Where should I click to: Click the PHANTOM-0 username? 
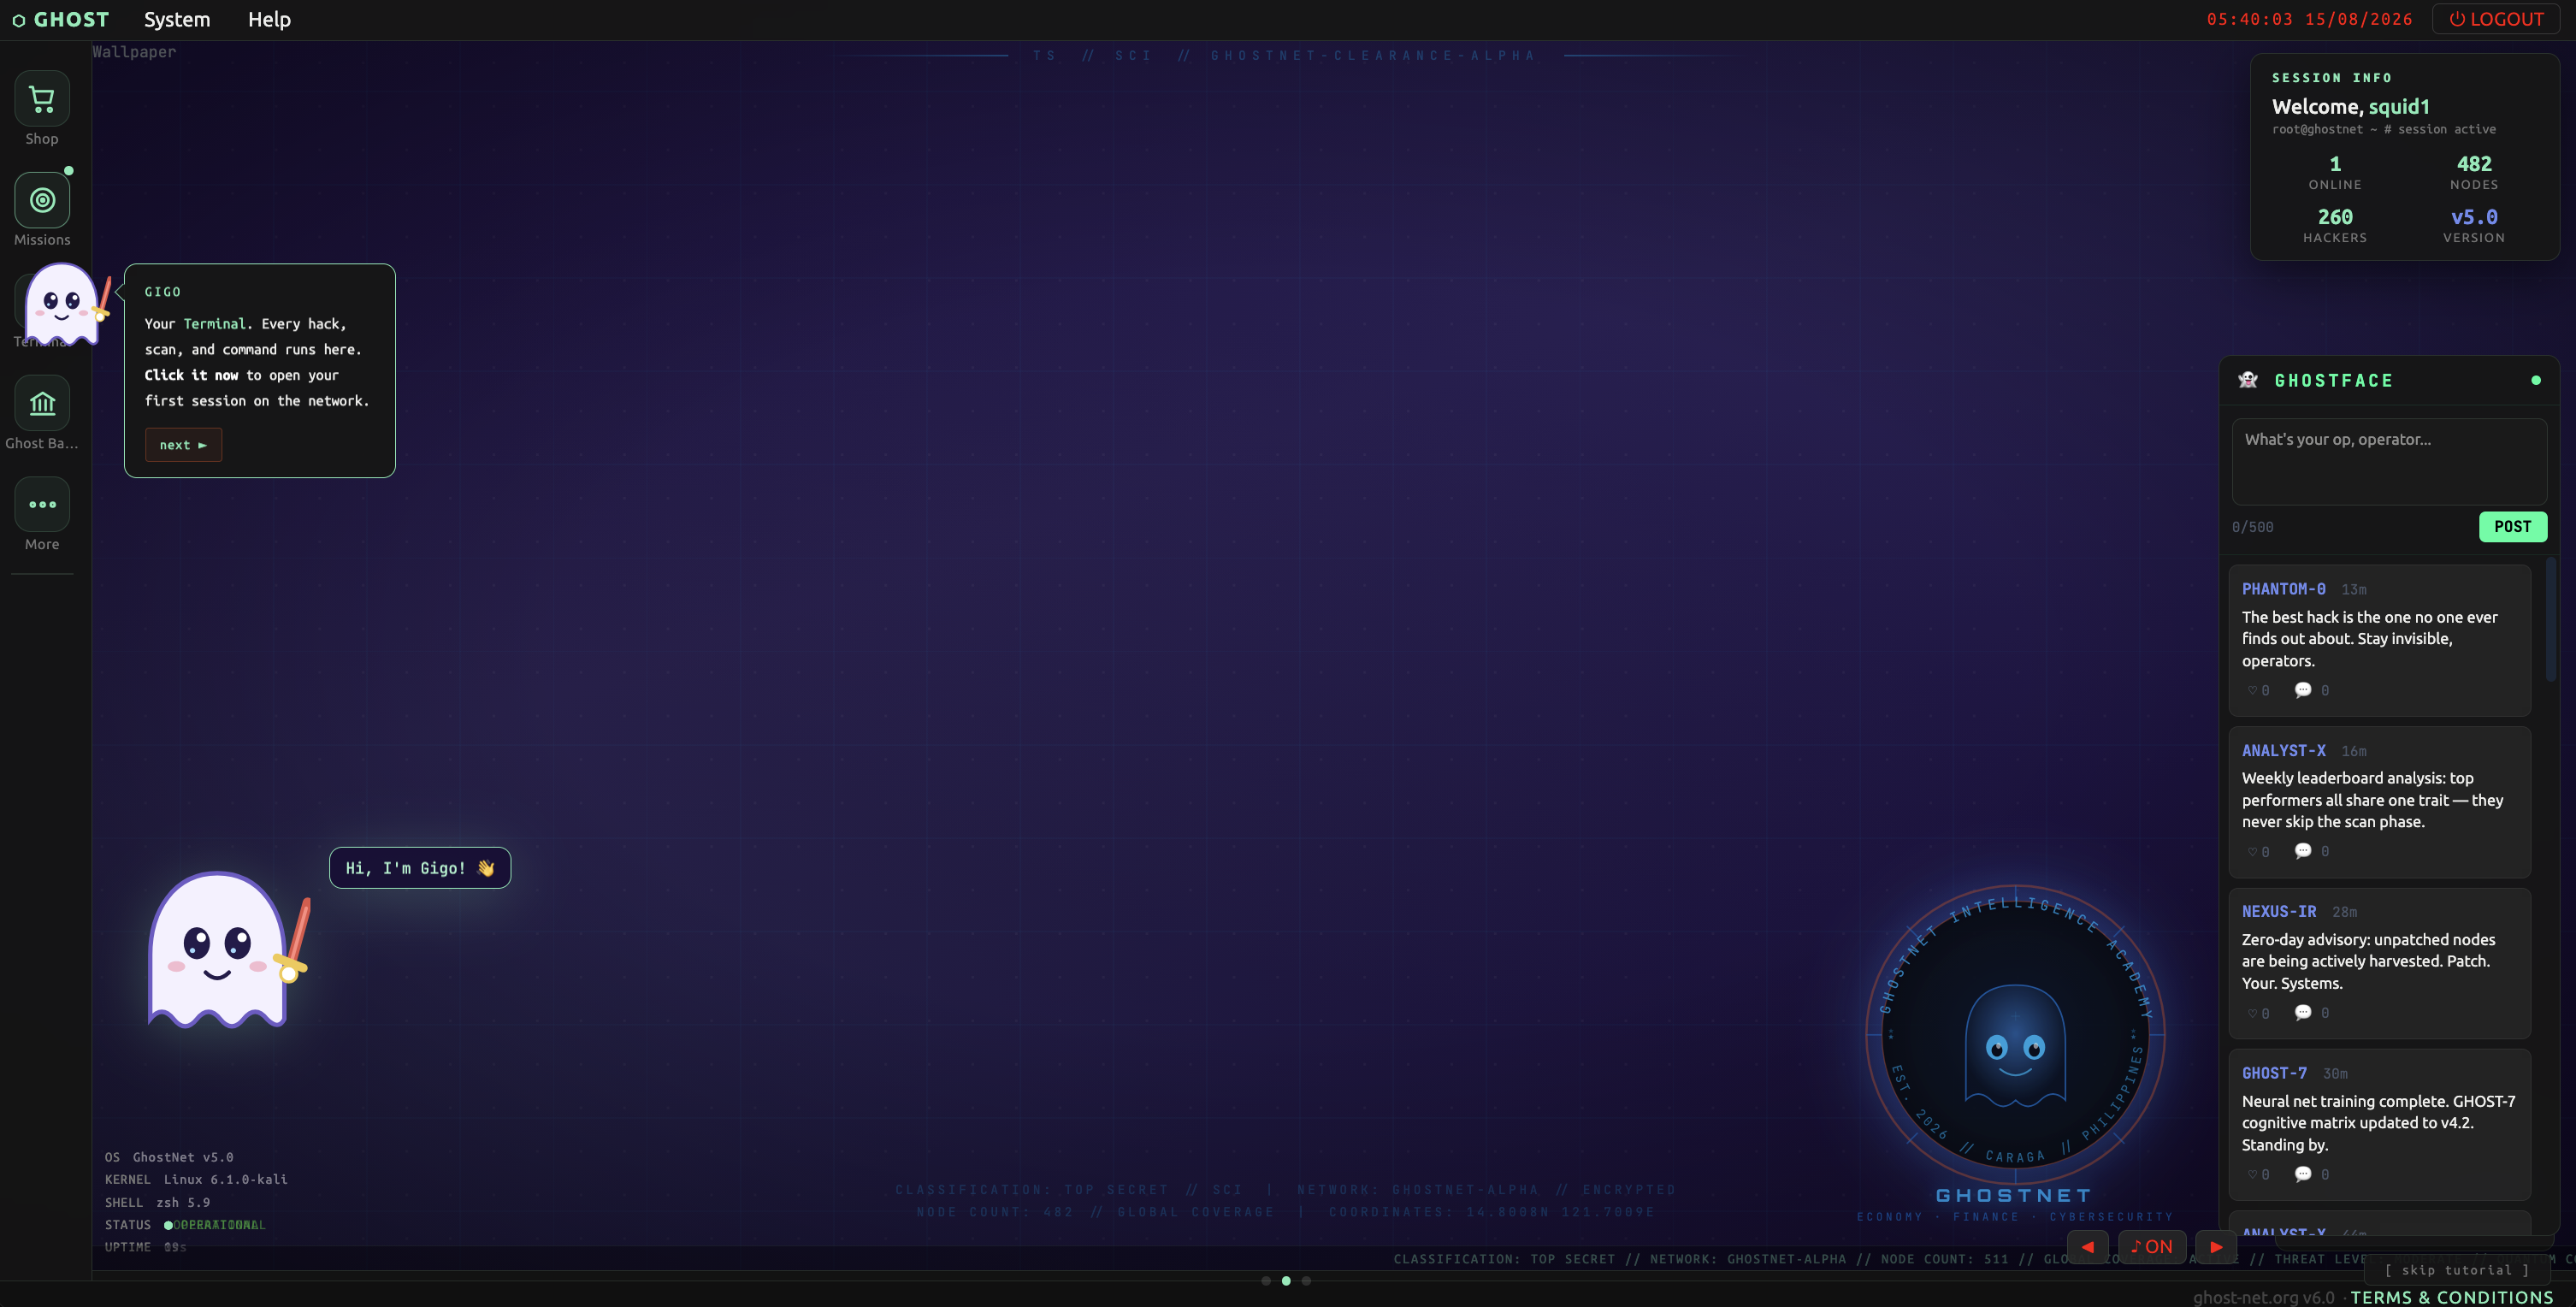coord(2283,589)
